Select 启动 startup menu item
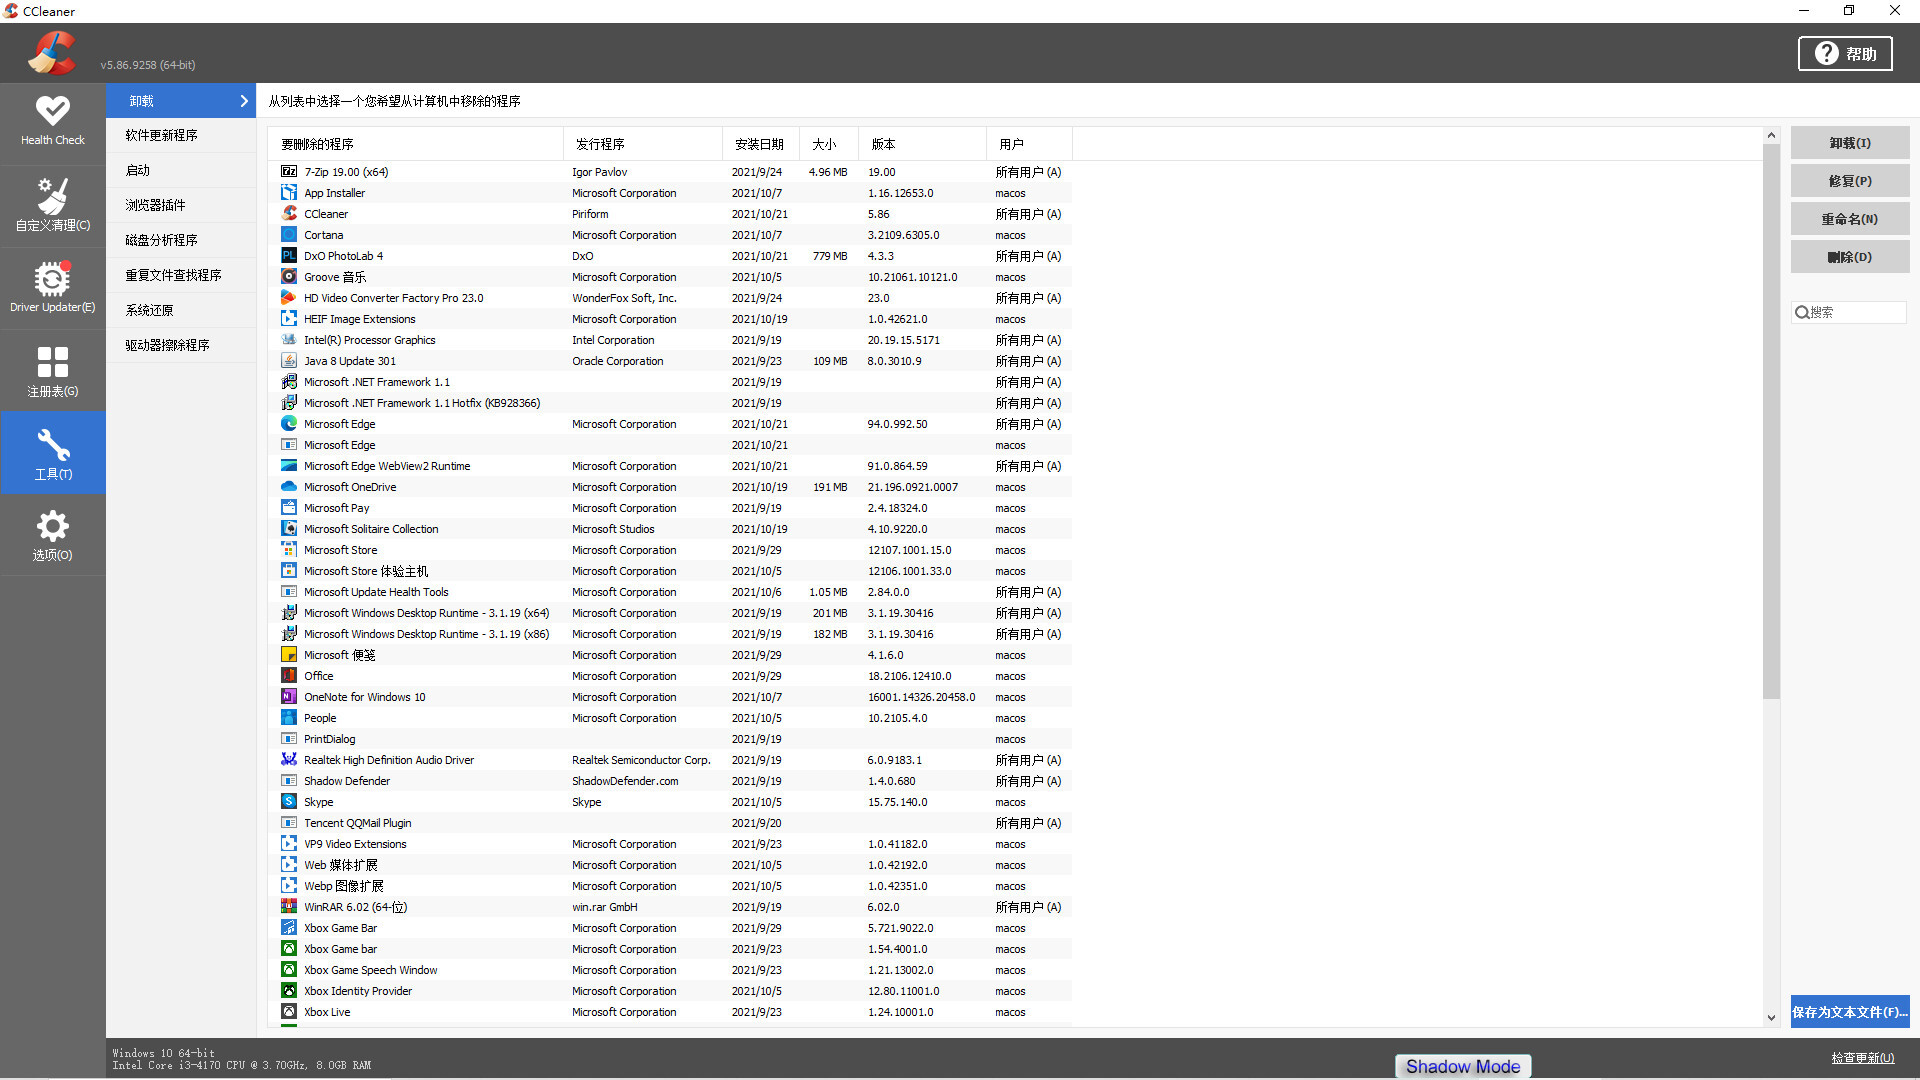 click(181, 170)
